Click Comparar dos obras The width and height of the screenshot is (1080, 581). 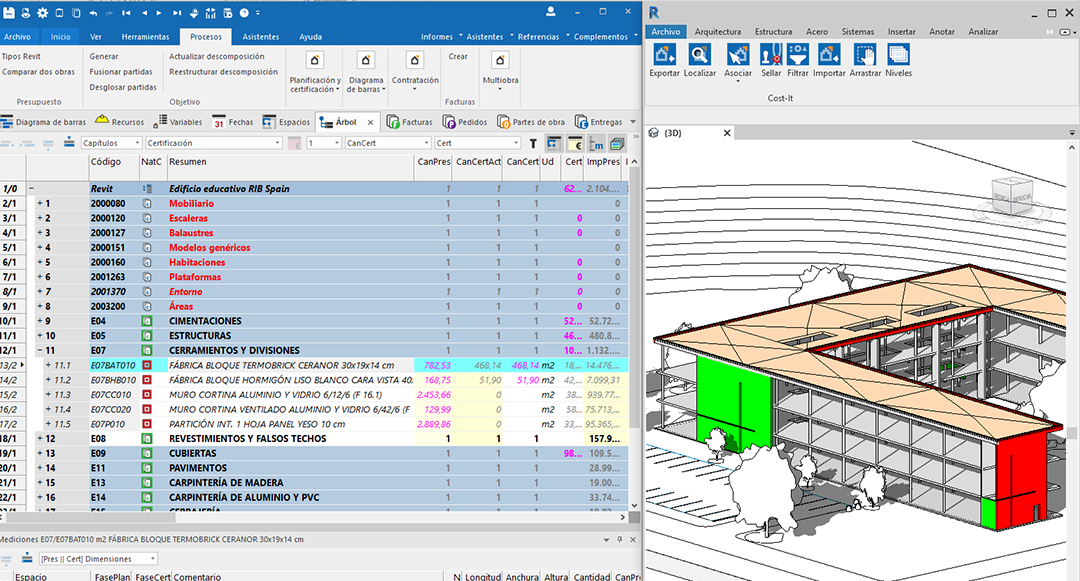point(38,71)
